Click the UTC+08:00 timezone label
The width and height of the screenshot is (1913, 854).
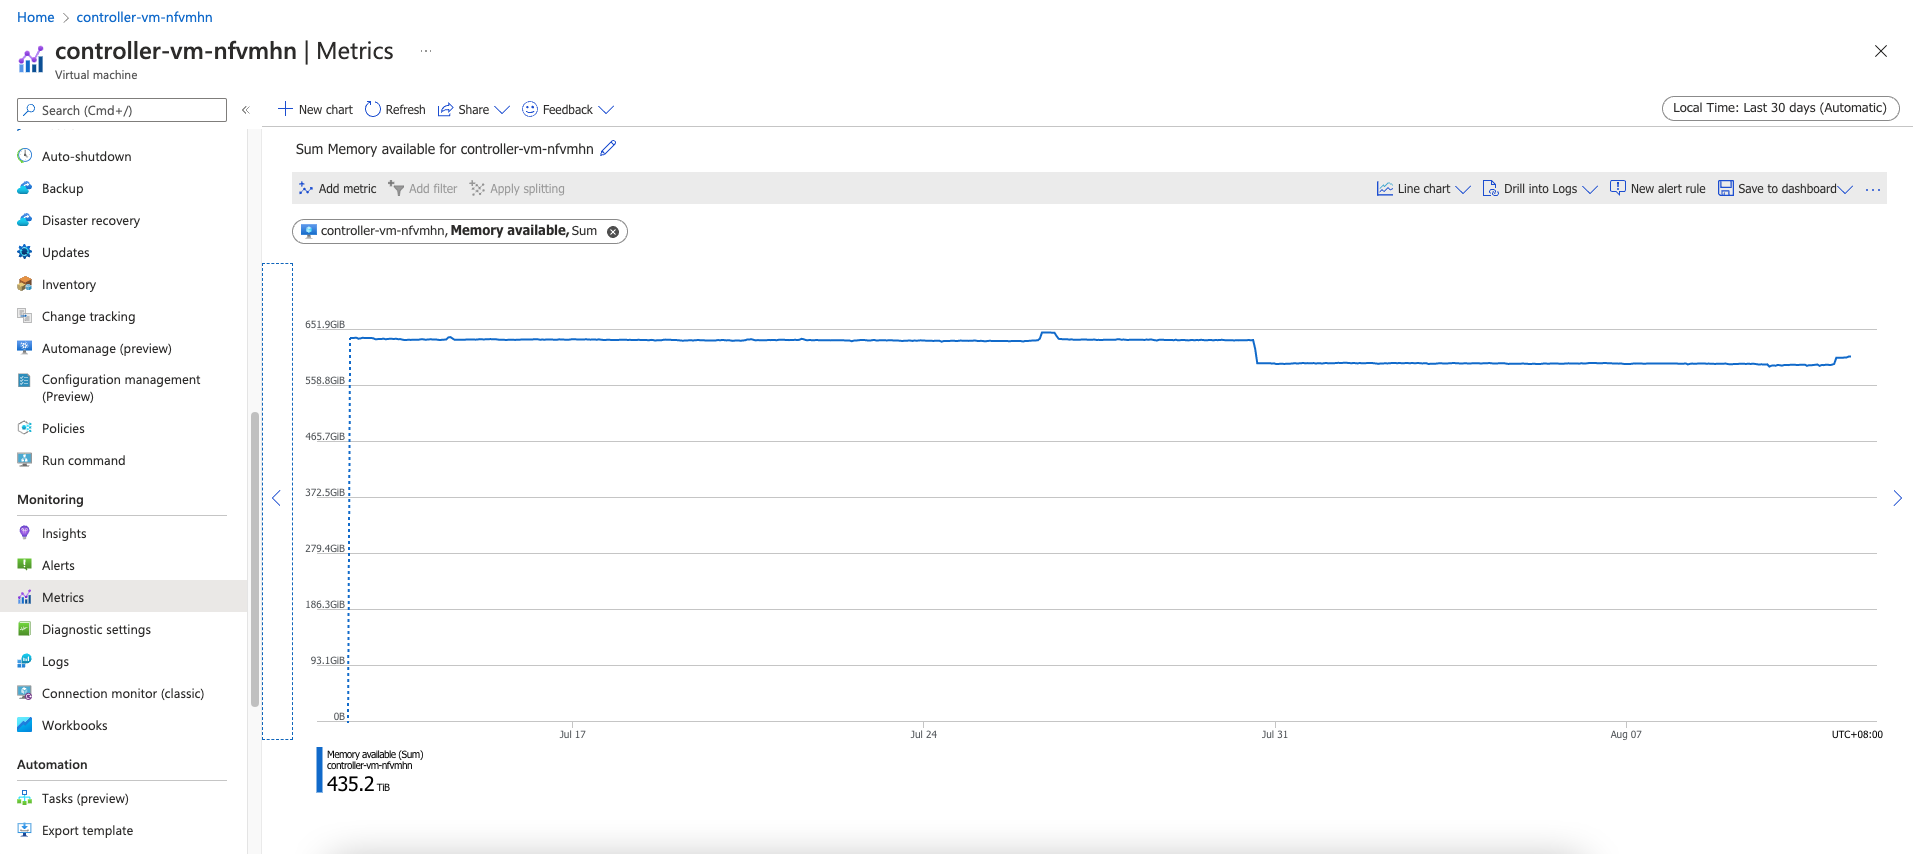1857,734
